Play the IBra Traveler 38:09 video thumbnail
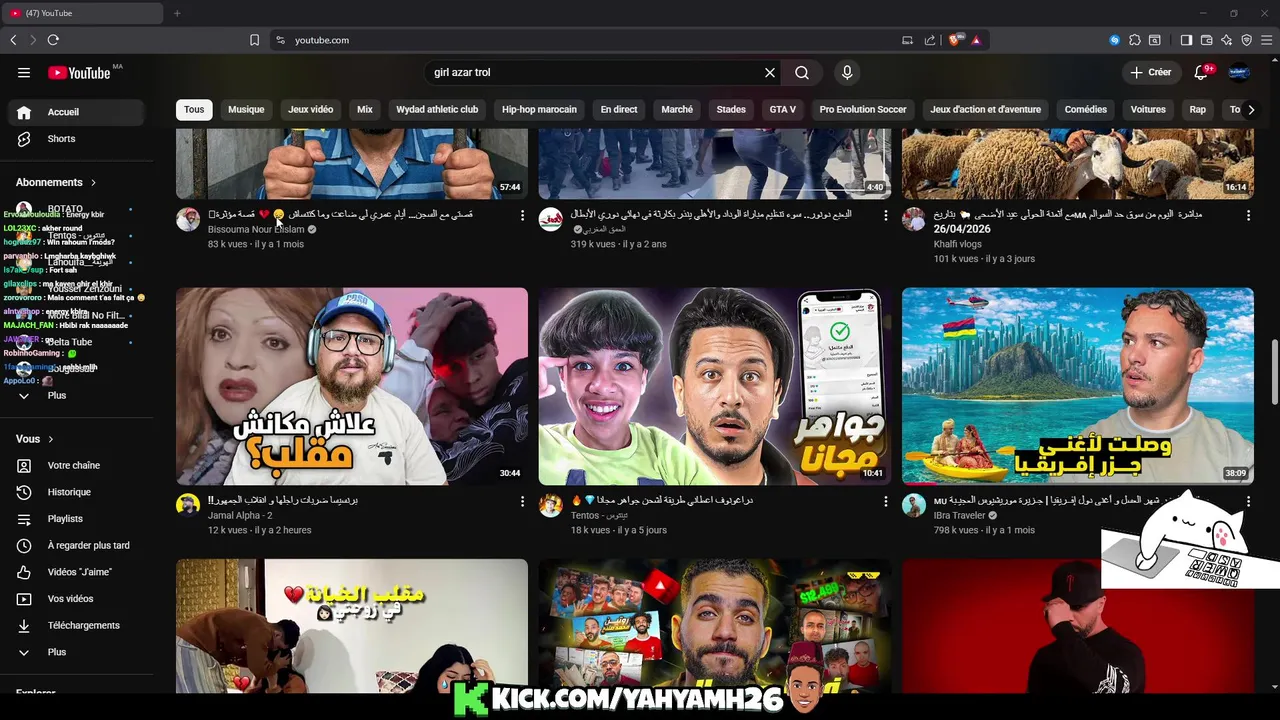Viewport: 1280px width, 720px height. [1078, 387]
